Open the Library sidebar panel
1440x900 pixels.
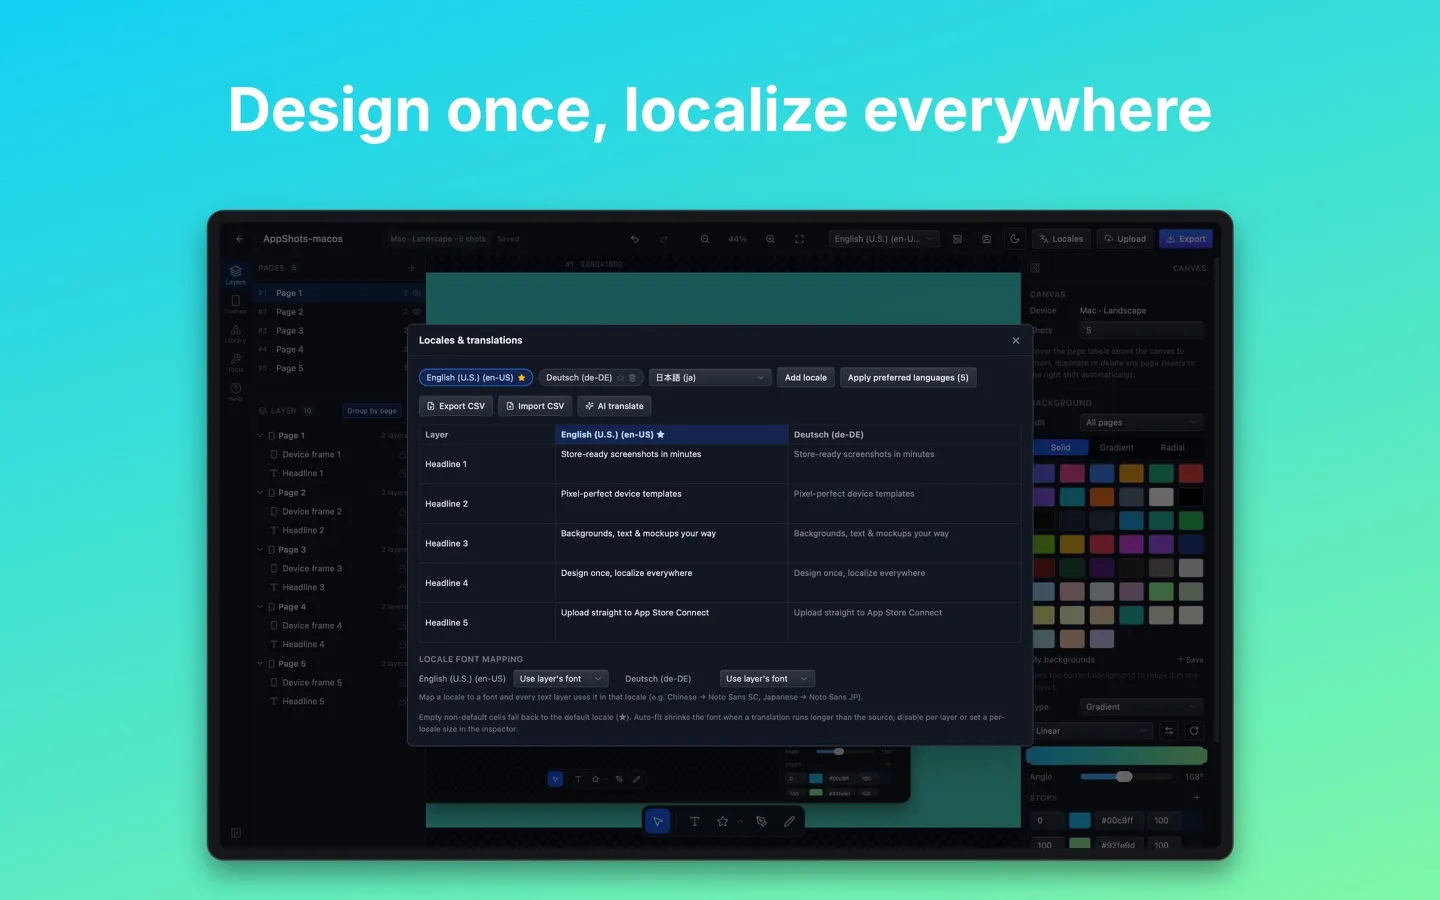(x=235, y=333)
